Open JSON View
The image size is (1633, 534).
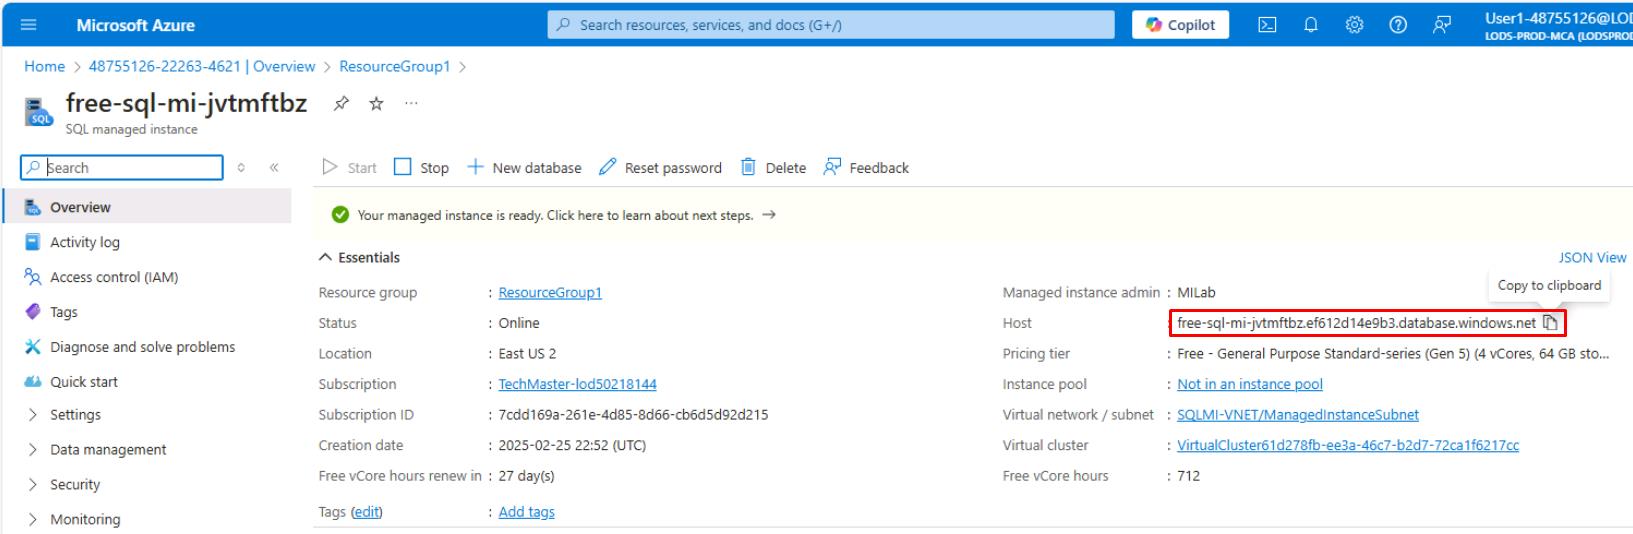(1592, 258)
